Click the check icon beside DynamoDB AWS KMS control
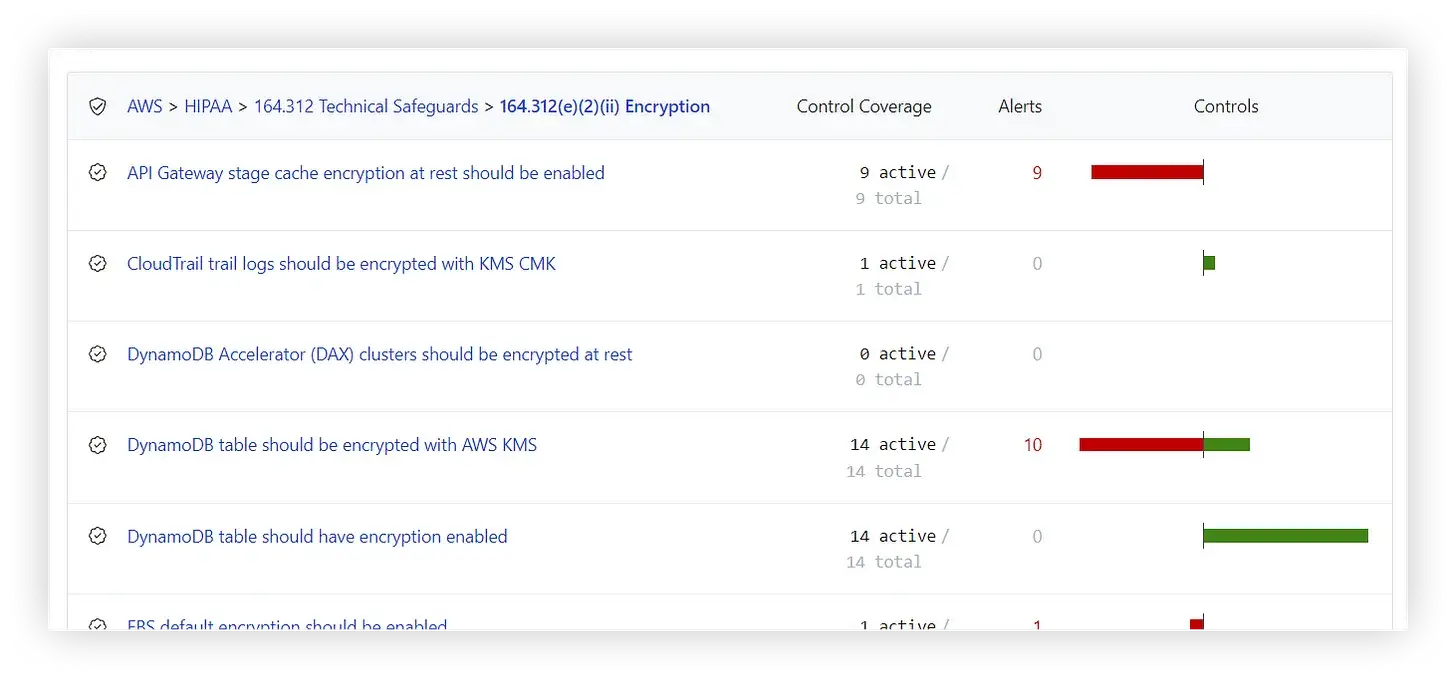 point(97,445)
